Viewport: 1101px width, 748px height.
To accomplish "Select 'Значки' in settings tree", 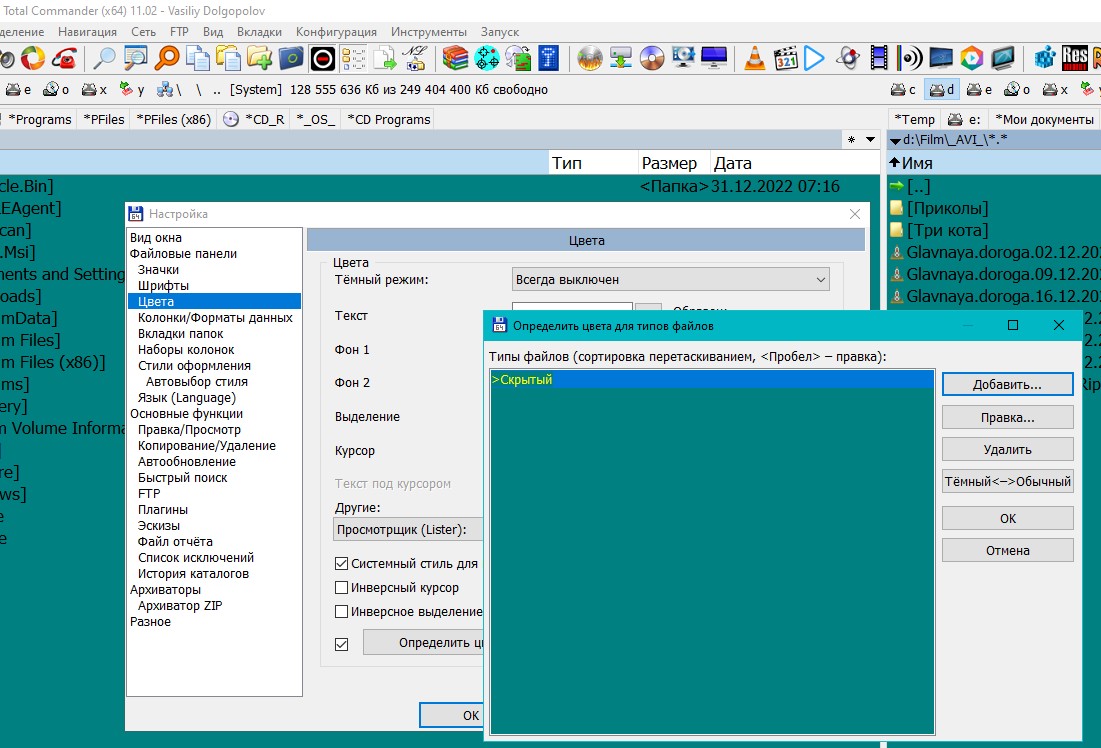I will [x=158, y=269].
